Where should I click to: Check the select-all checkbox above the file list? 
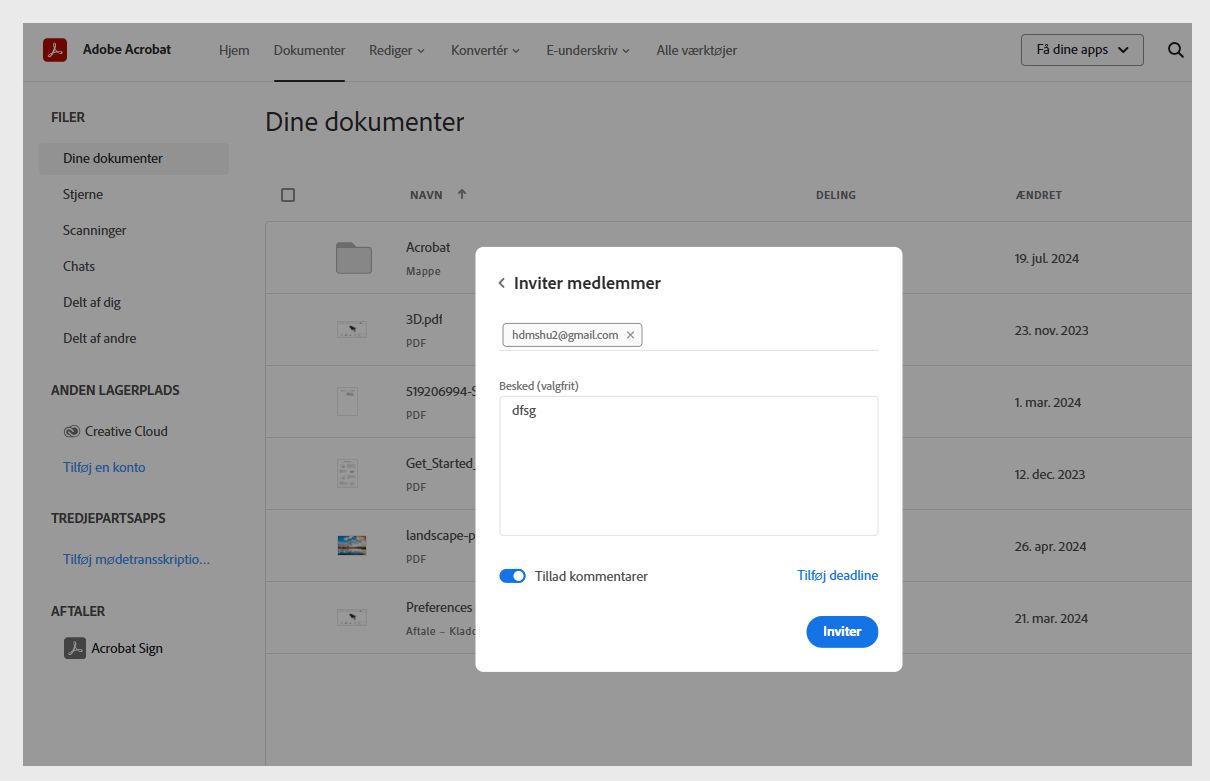[288, 194]
